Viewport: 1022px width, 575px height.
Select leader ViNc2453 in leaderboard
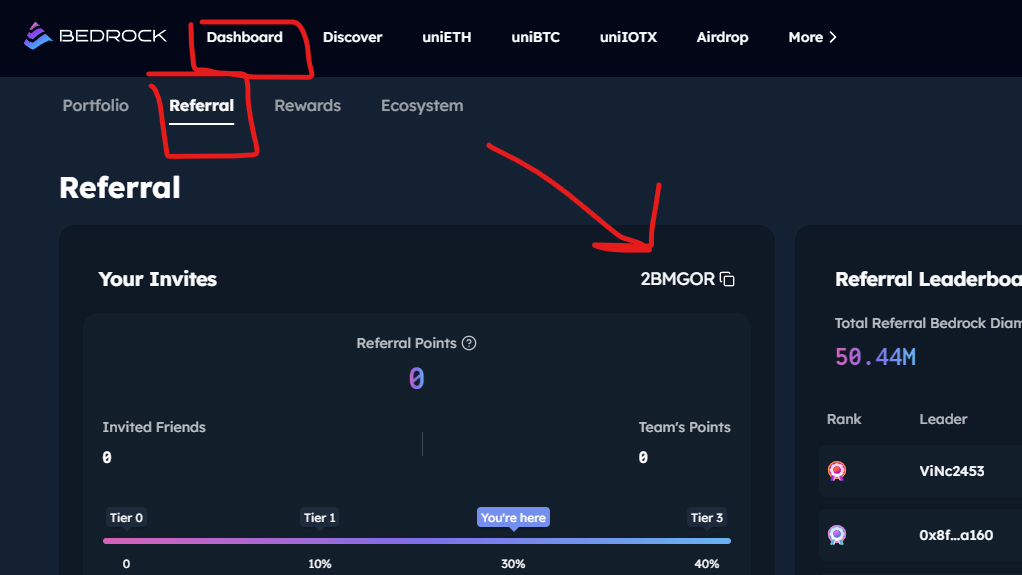point(952,471)
